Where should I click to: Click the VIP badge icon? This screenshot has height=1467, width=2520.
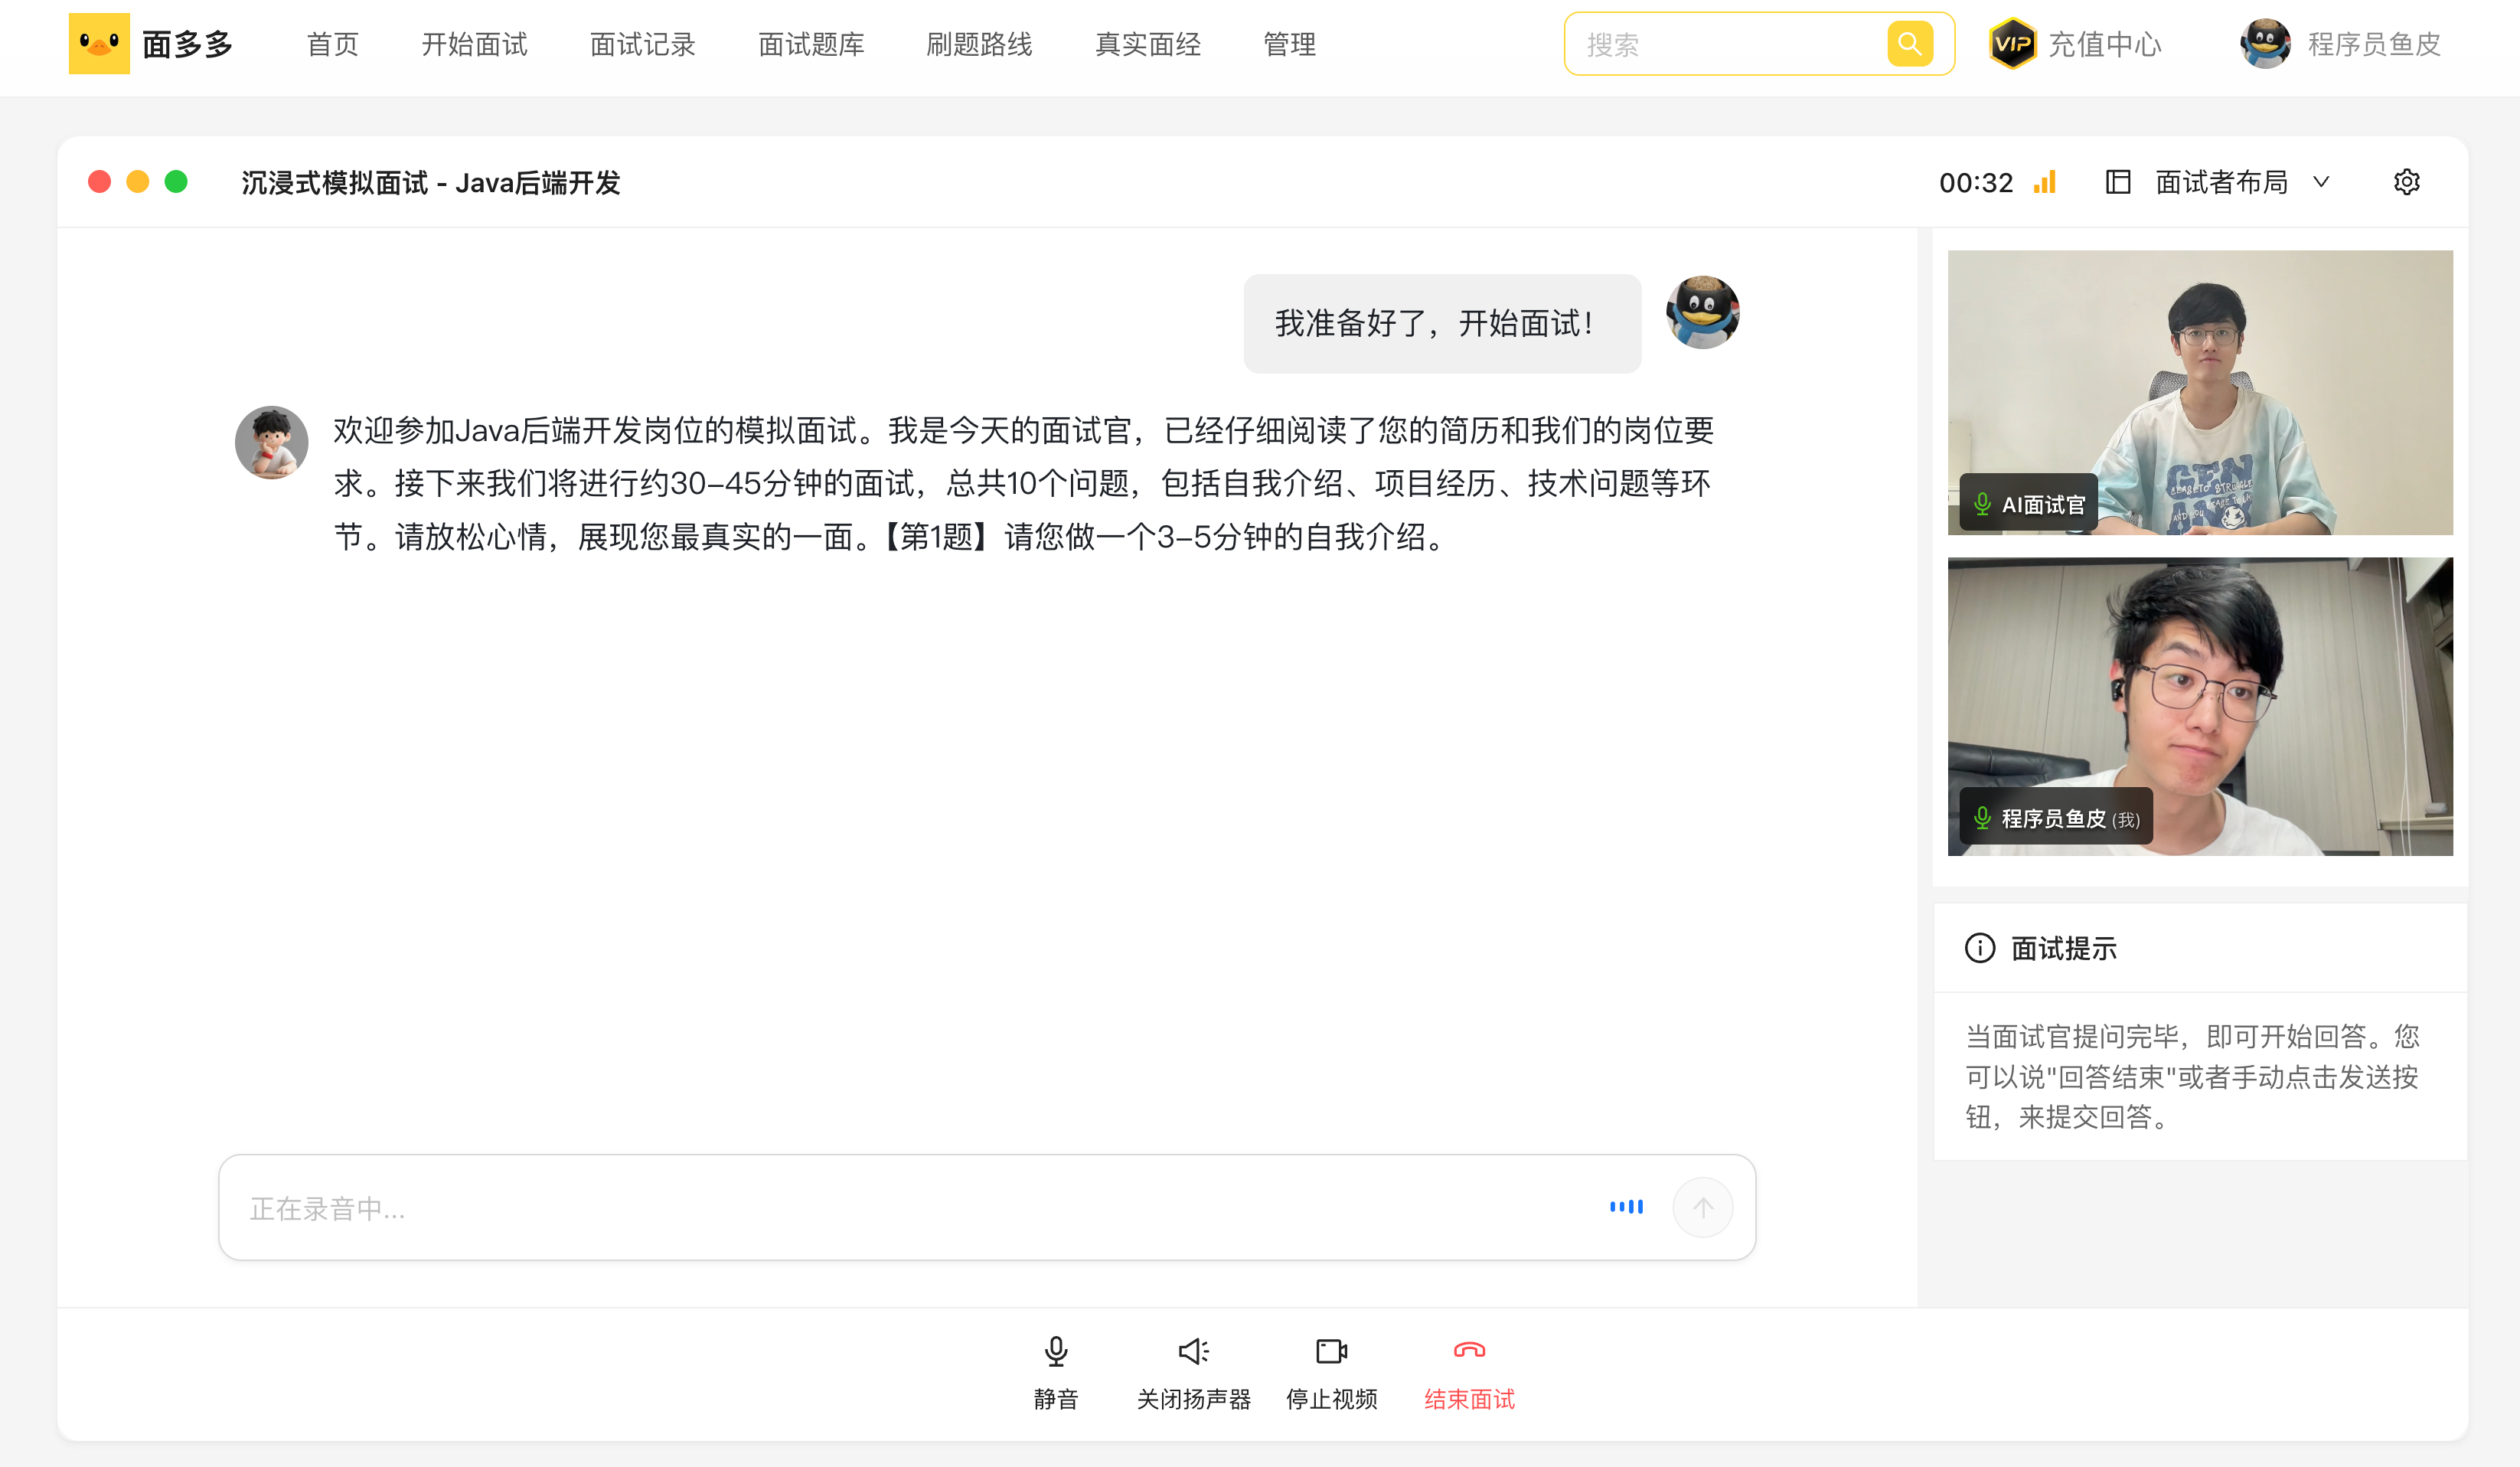coord(2012,44)
